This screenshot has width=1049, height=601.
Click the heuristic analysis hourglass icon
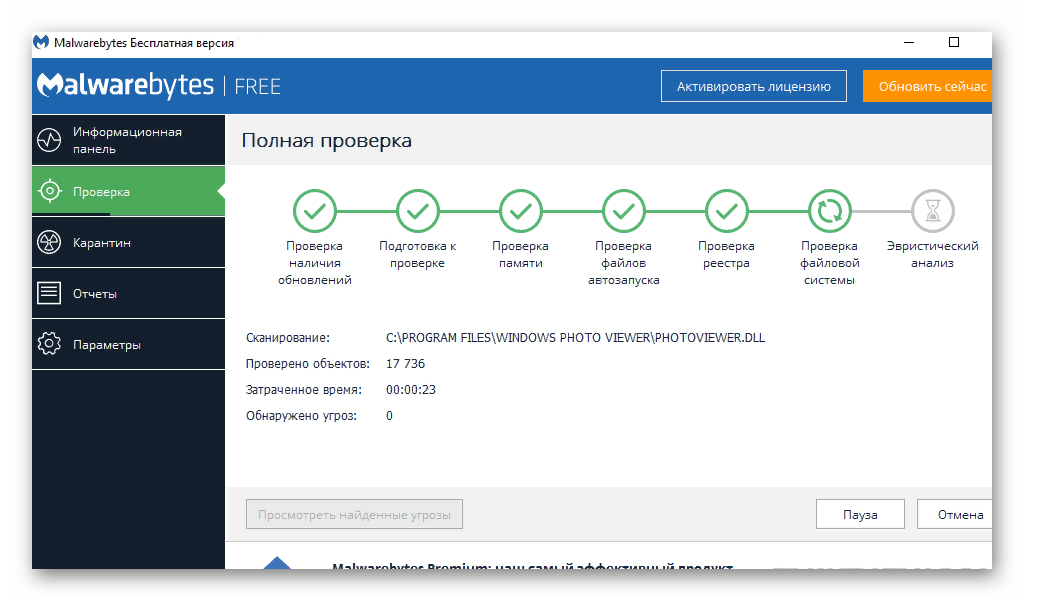point(932,211)
